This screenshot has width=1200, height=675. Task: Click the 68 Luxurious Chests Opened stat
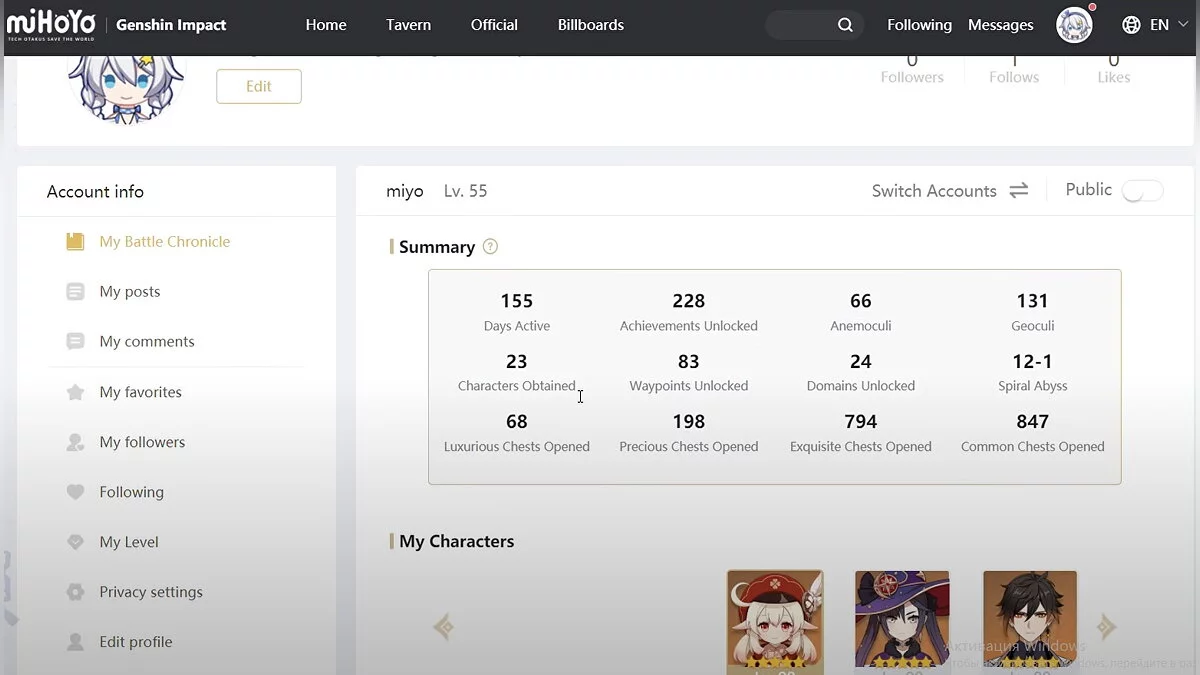point(517,433)
